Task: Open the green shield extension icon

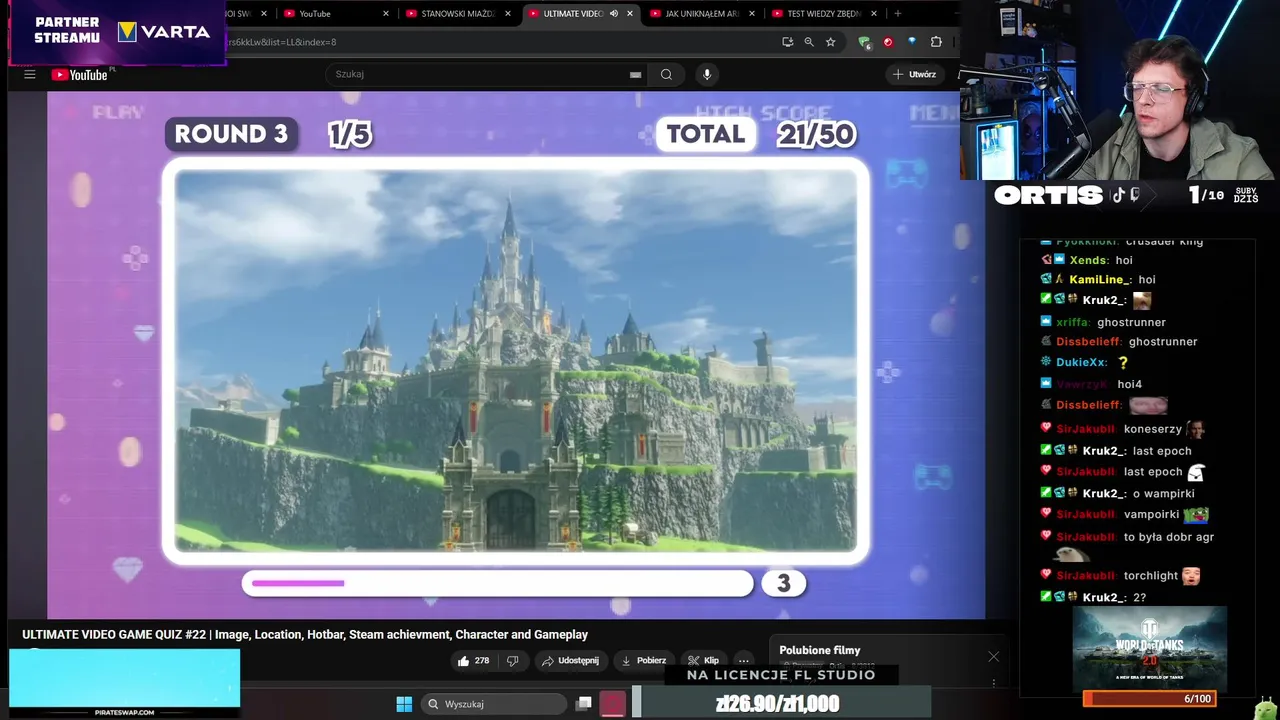Action: (x=864, y=42)
